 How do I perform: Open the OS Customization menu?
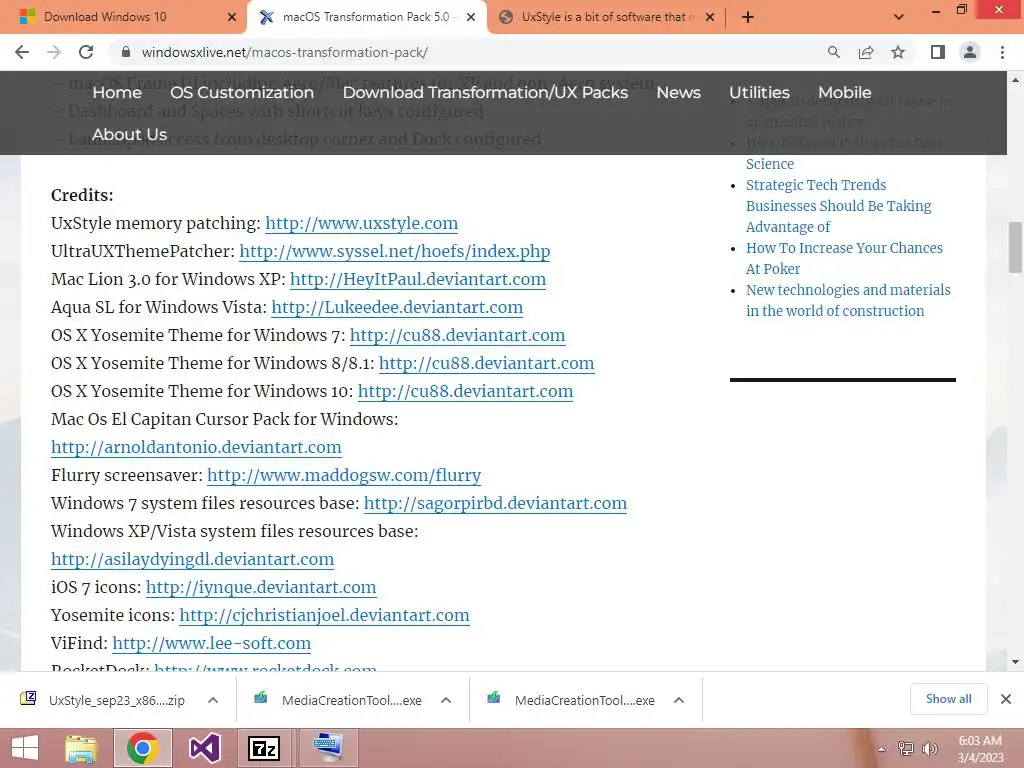[242, 93]
